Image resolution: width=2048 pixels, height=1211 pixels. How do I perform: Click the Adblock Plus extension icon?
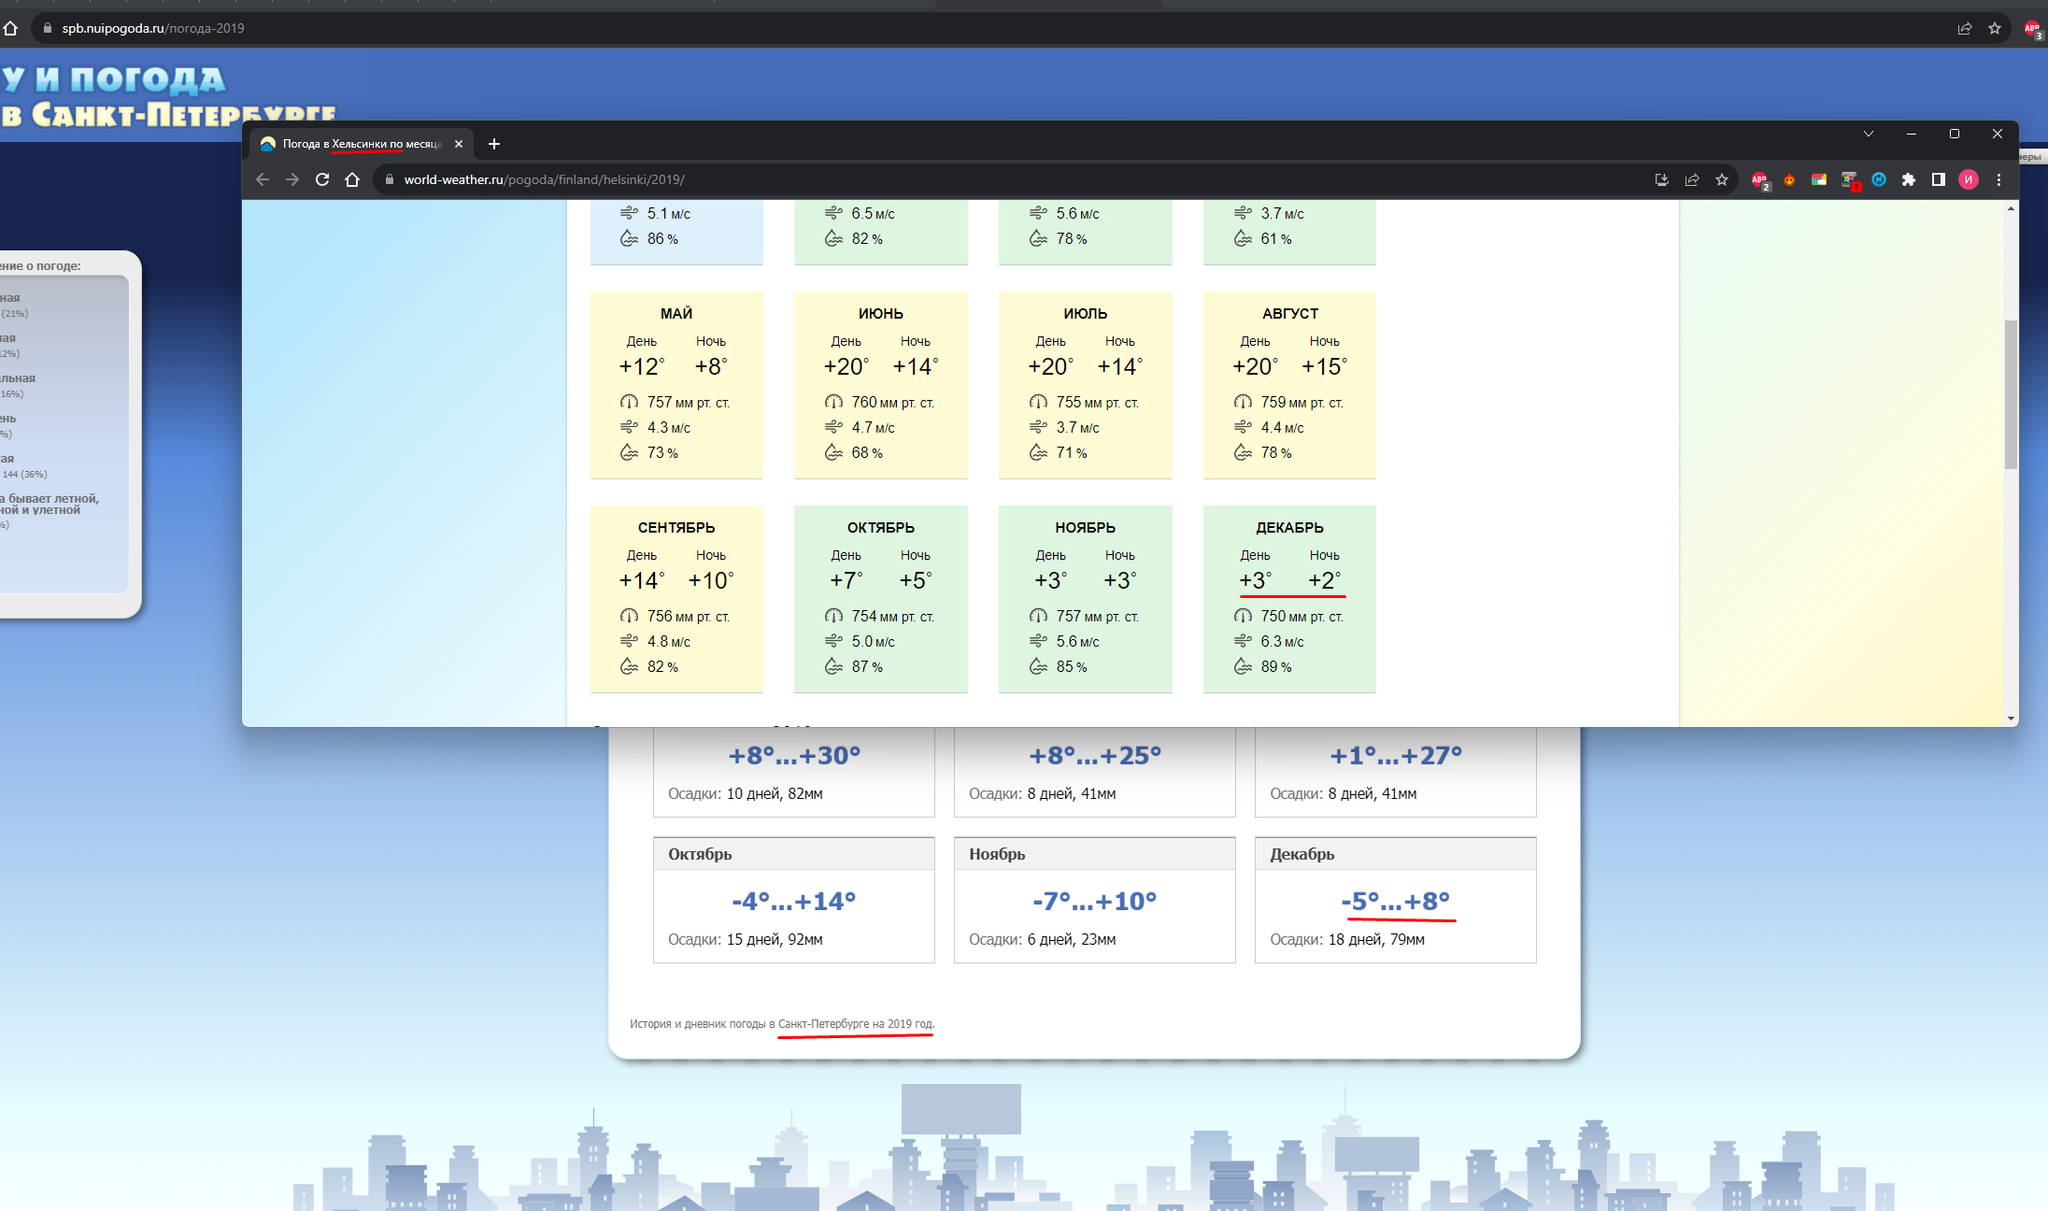1760,180
